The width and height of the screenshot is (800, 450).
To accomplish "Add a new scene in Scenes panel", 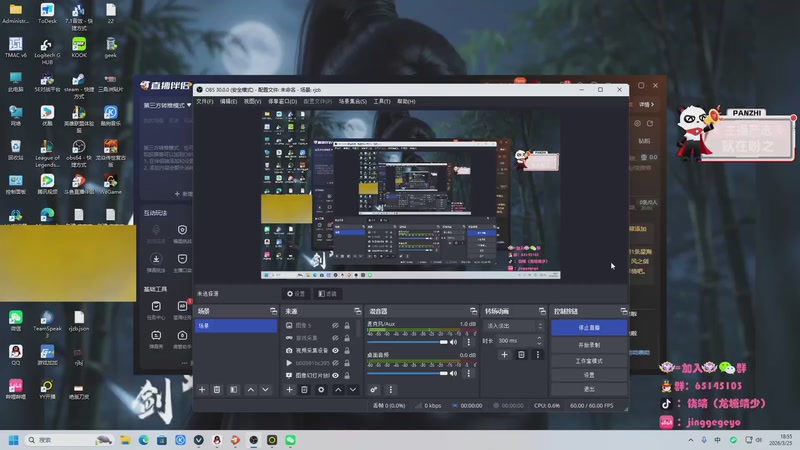I will coord(202,390).
